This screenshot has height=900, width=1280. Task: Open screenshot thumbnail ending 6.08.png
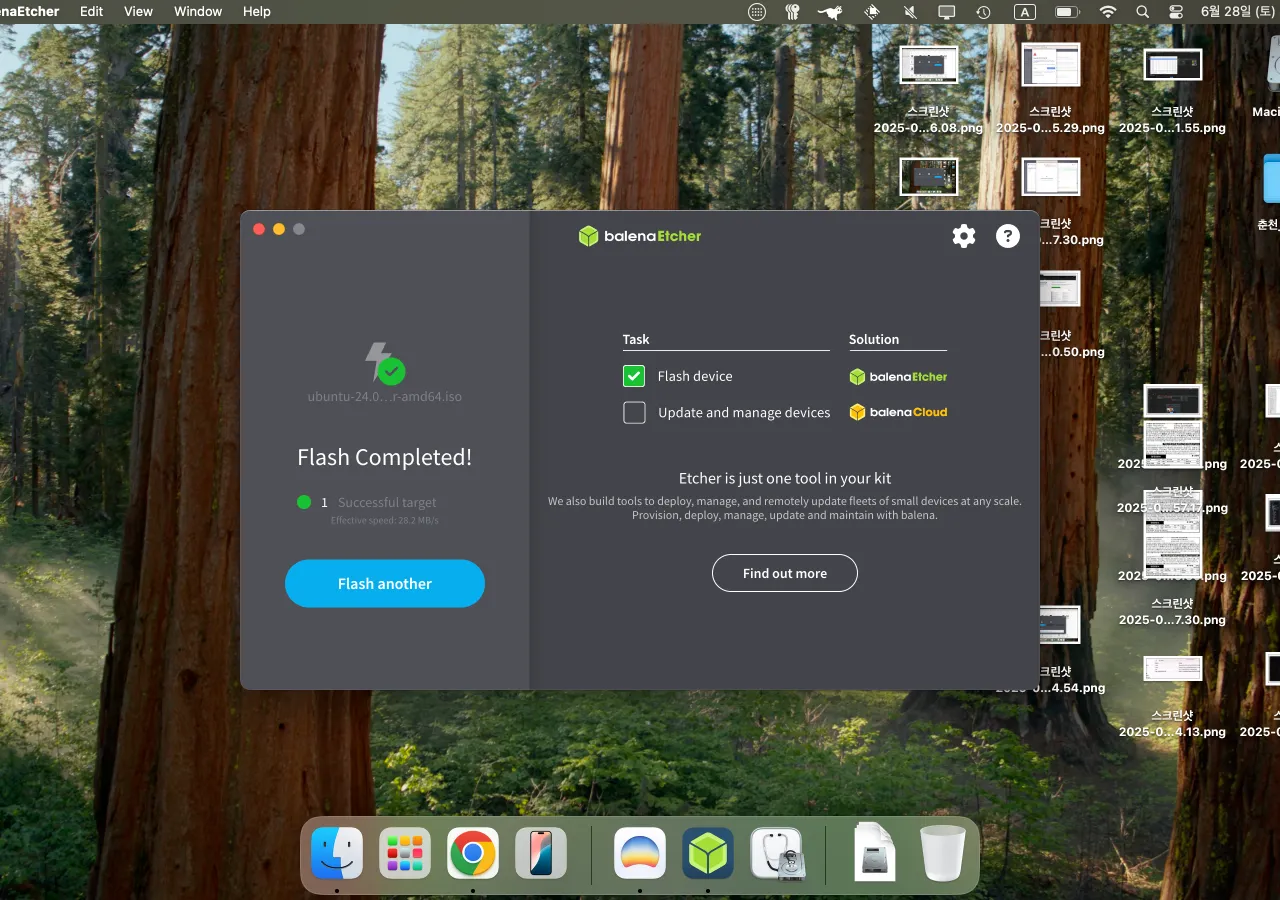[x=928, y=65]
